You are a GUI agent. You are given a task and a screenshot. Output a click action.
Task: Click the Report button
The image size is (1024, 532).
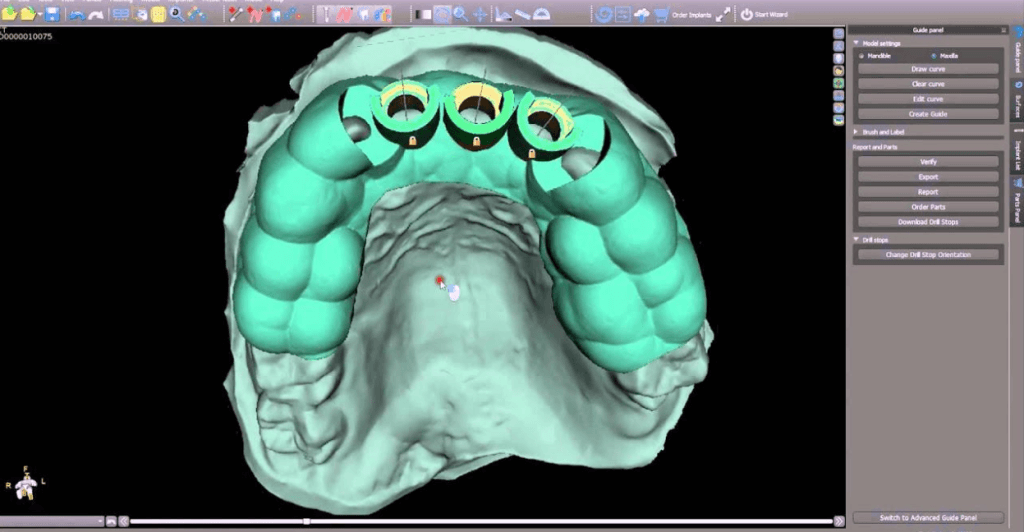pos(928,192)
